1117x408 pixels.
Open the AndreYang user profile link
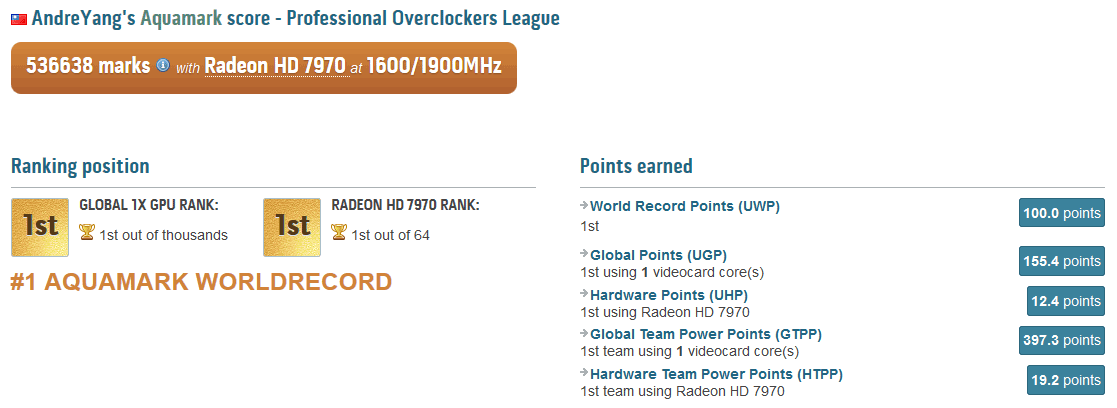(x=78, y=18)
